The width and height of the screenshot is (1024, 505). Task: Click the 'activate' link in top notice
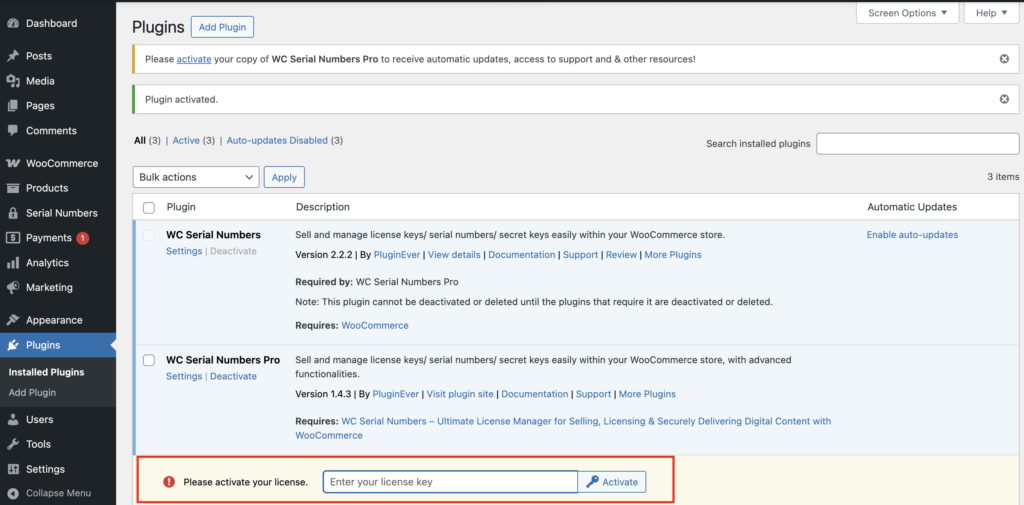[194, 59]
